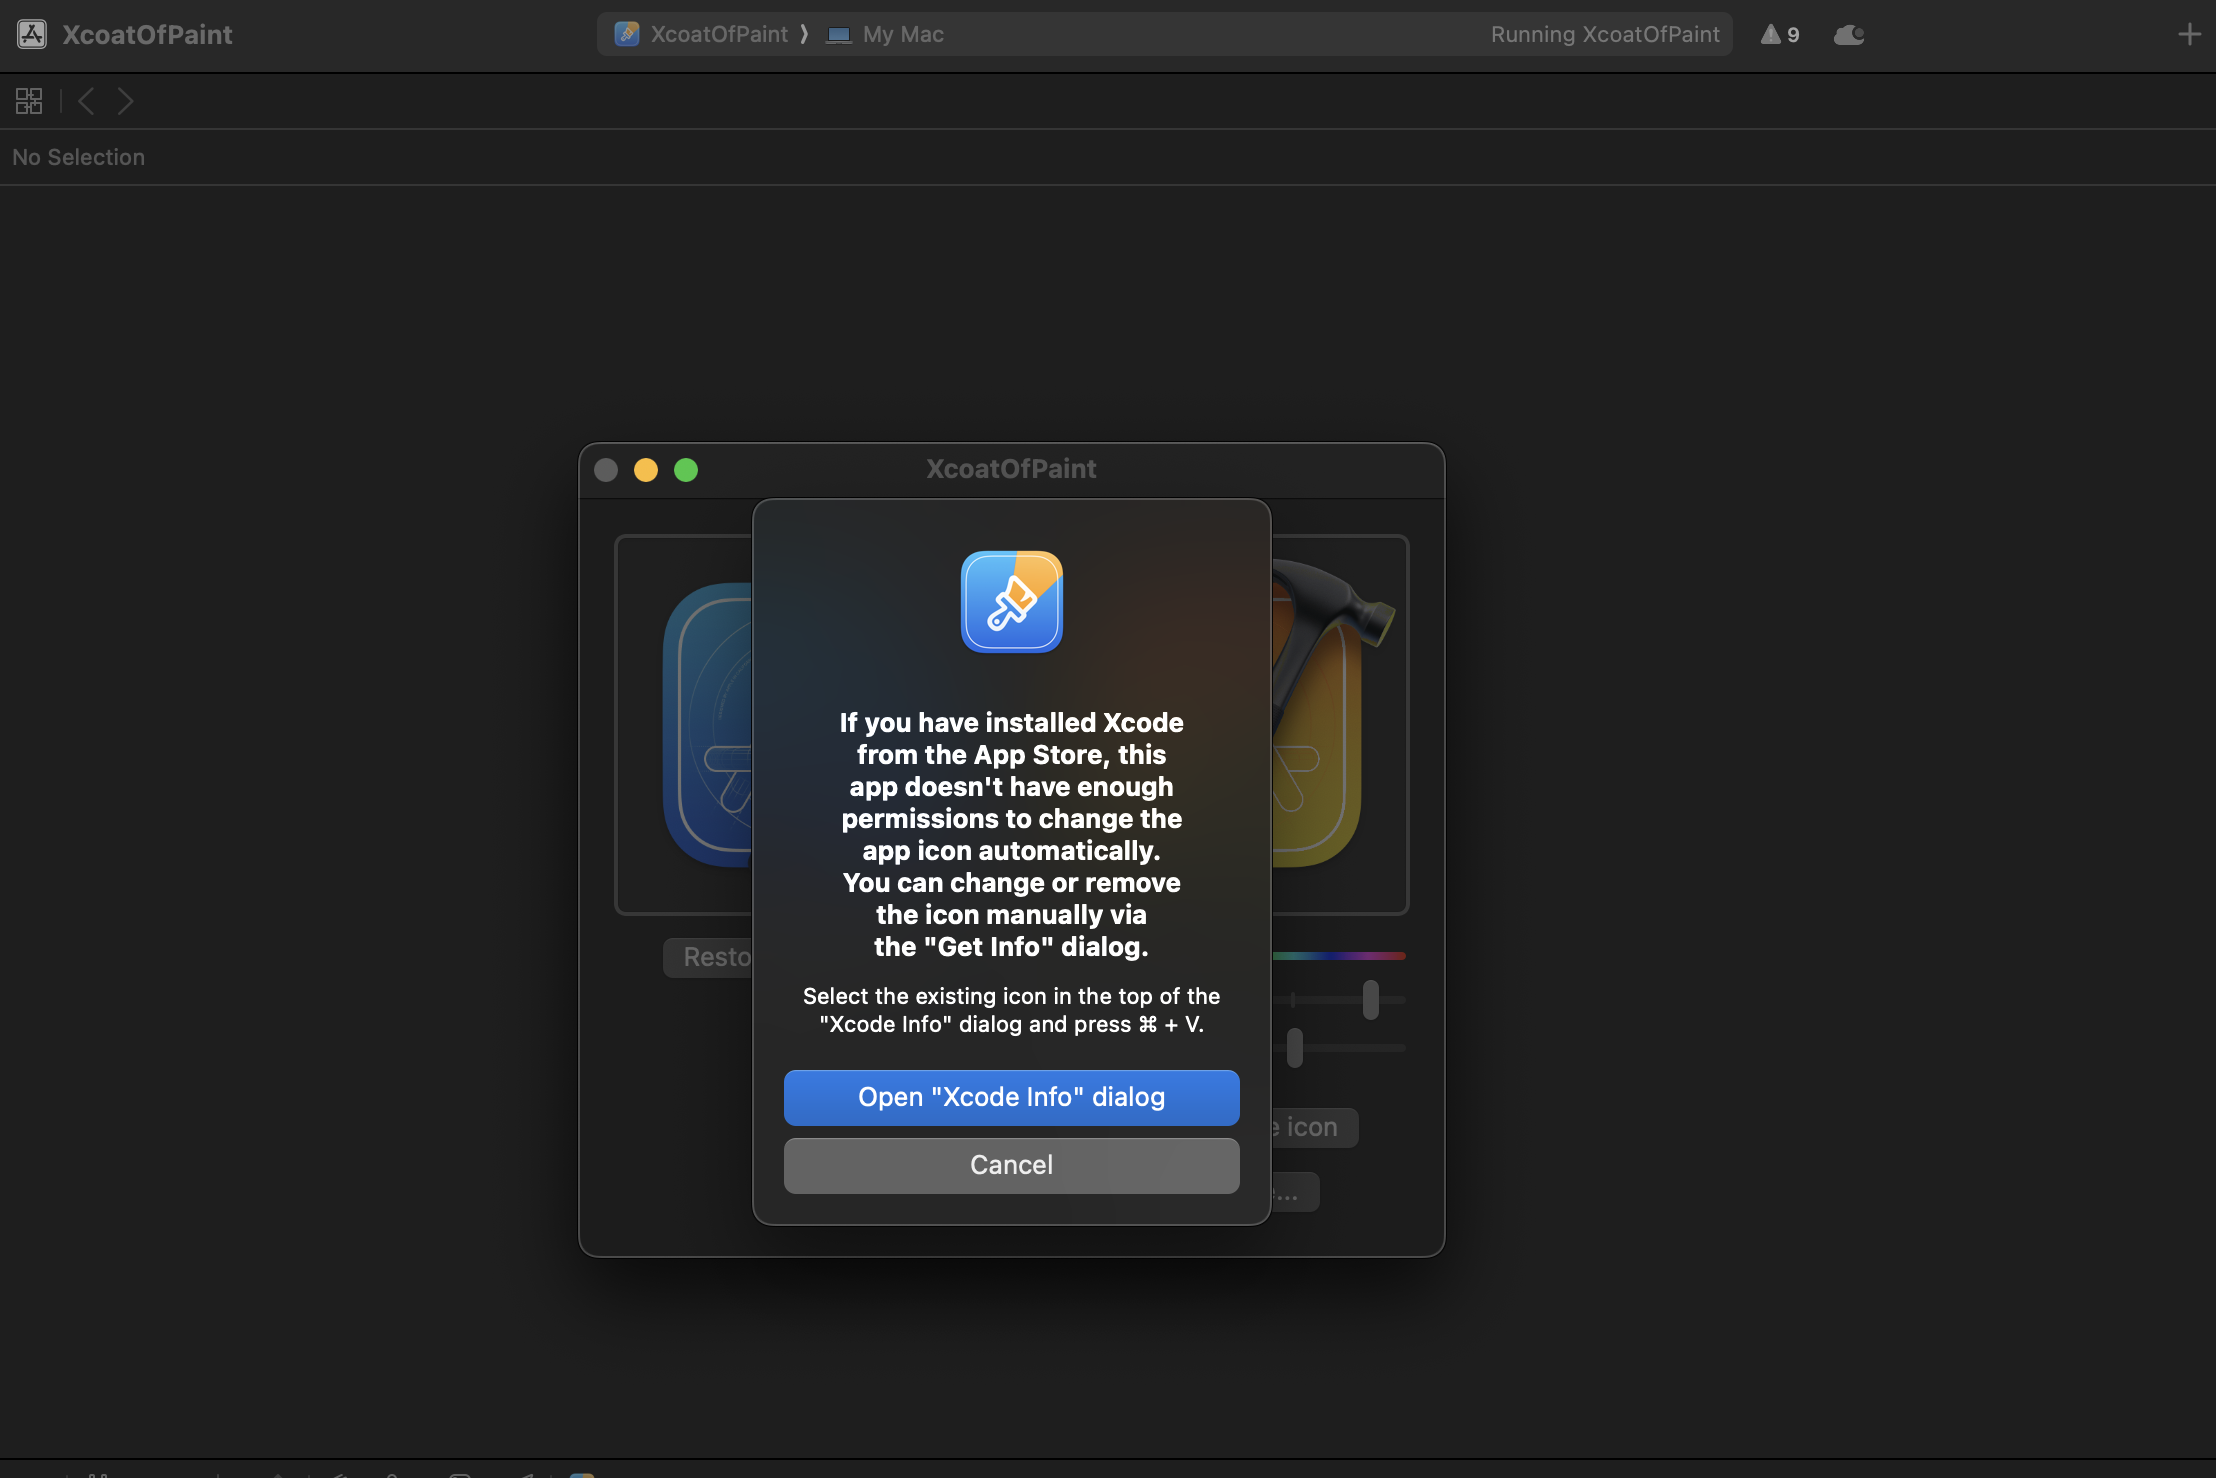Screen dimensions: 2216x1478
Task: Click the rainbow hue color bar
Action: click(1340, 956)
